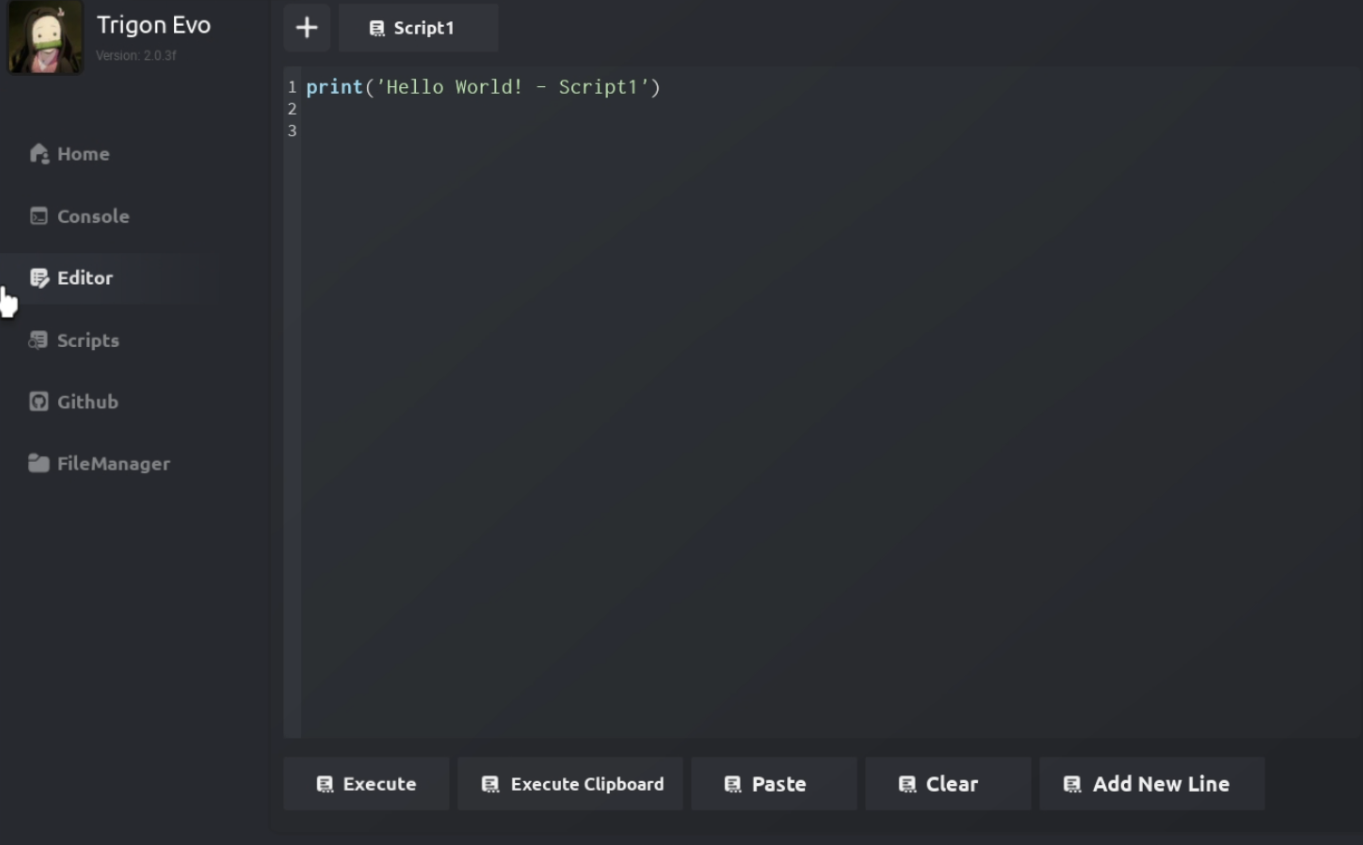Open the FileManager folder icon

pyautogui.click(x=38, y=464)
